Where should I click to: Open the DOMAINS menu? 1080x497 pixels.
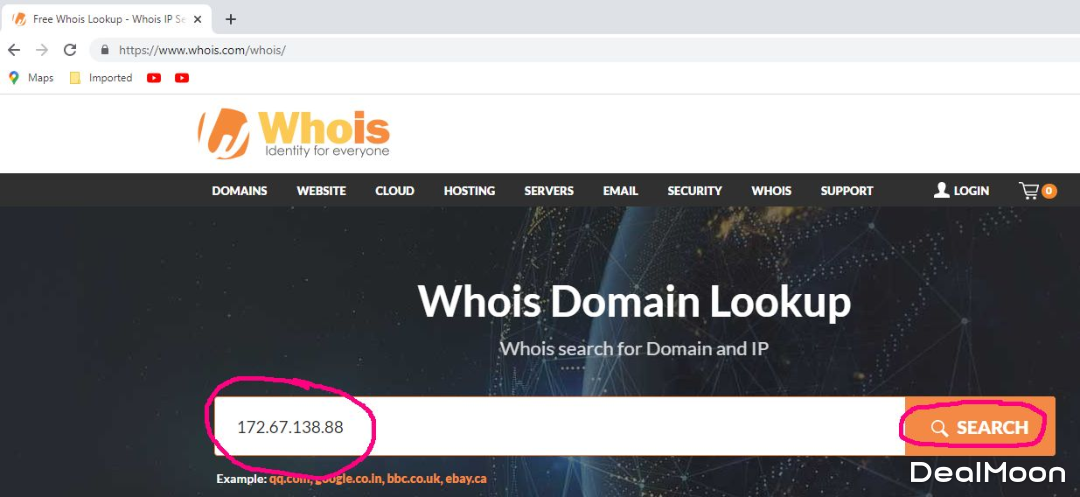pos(239,191)
